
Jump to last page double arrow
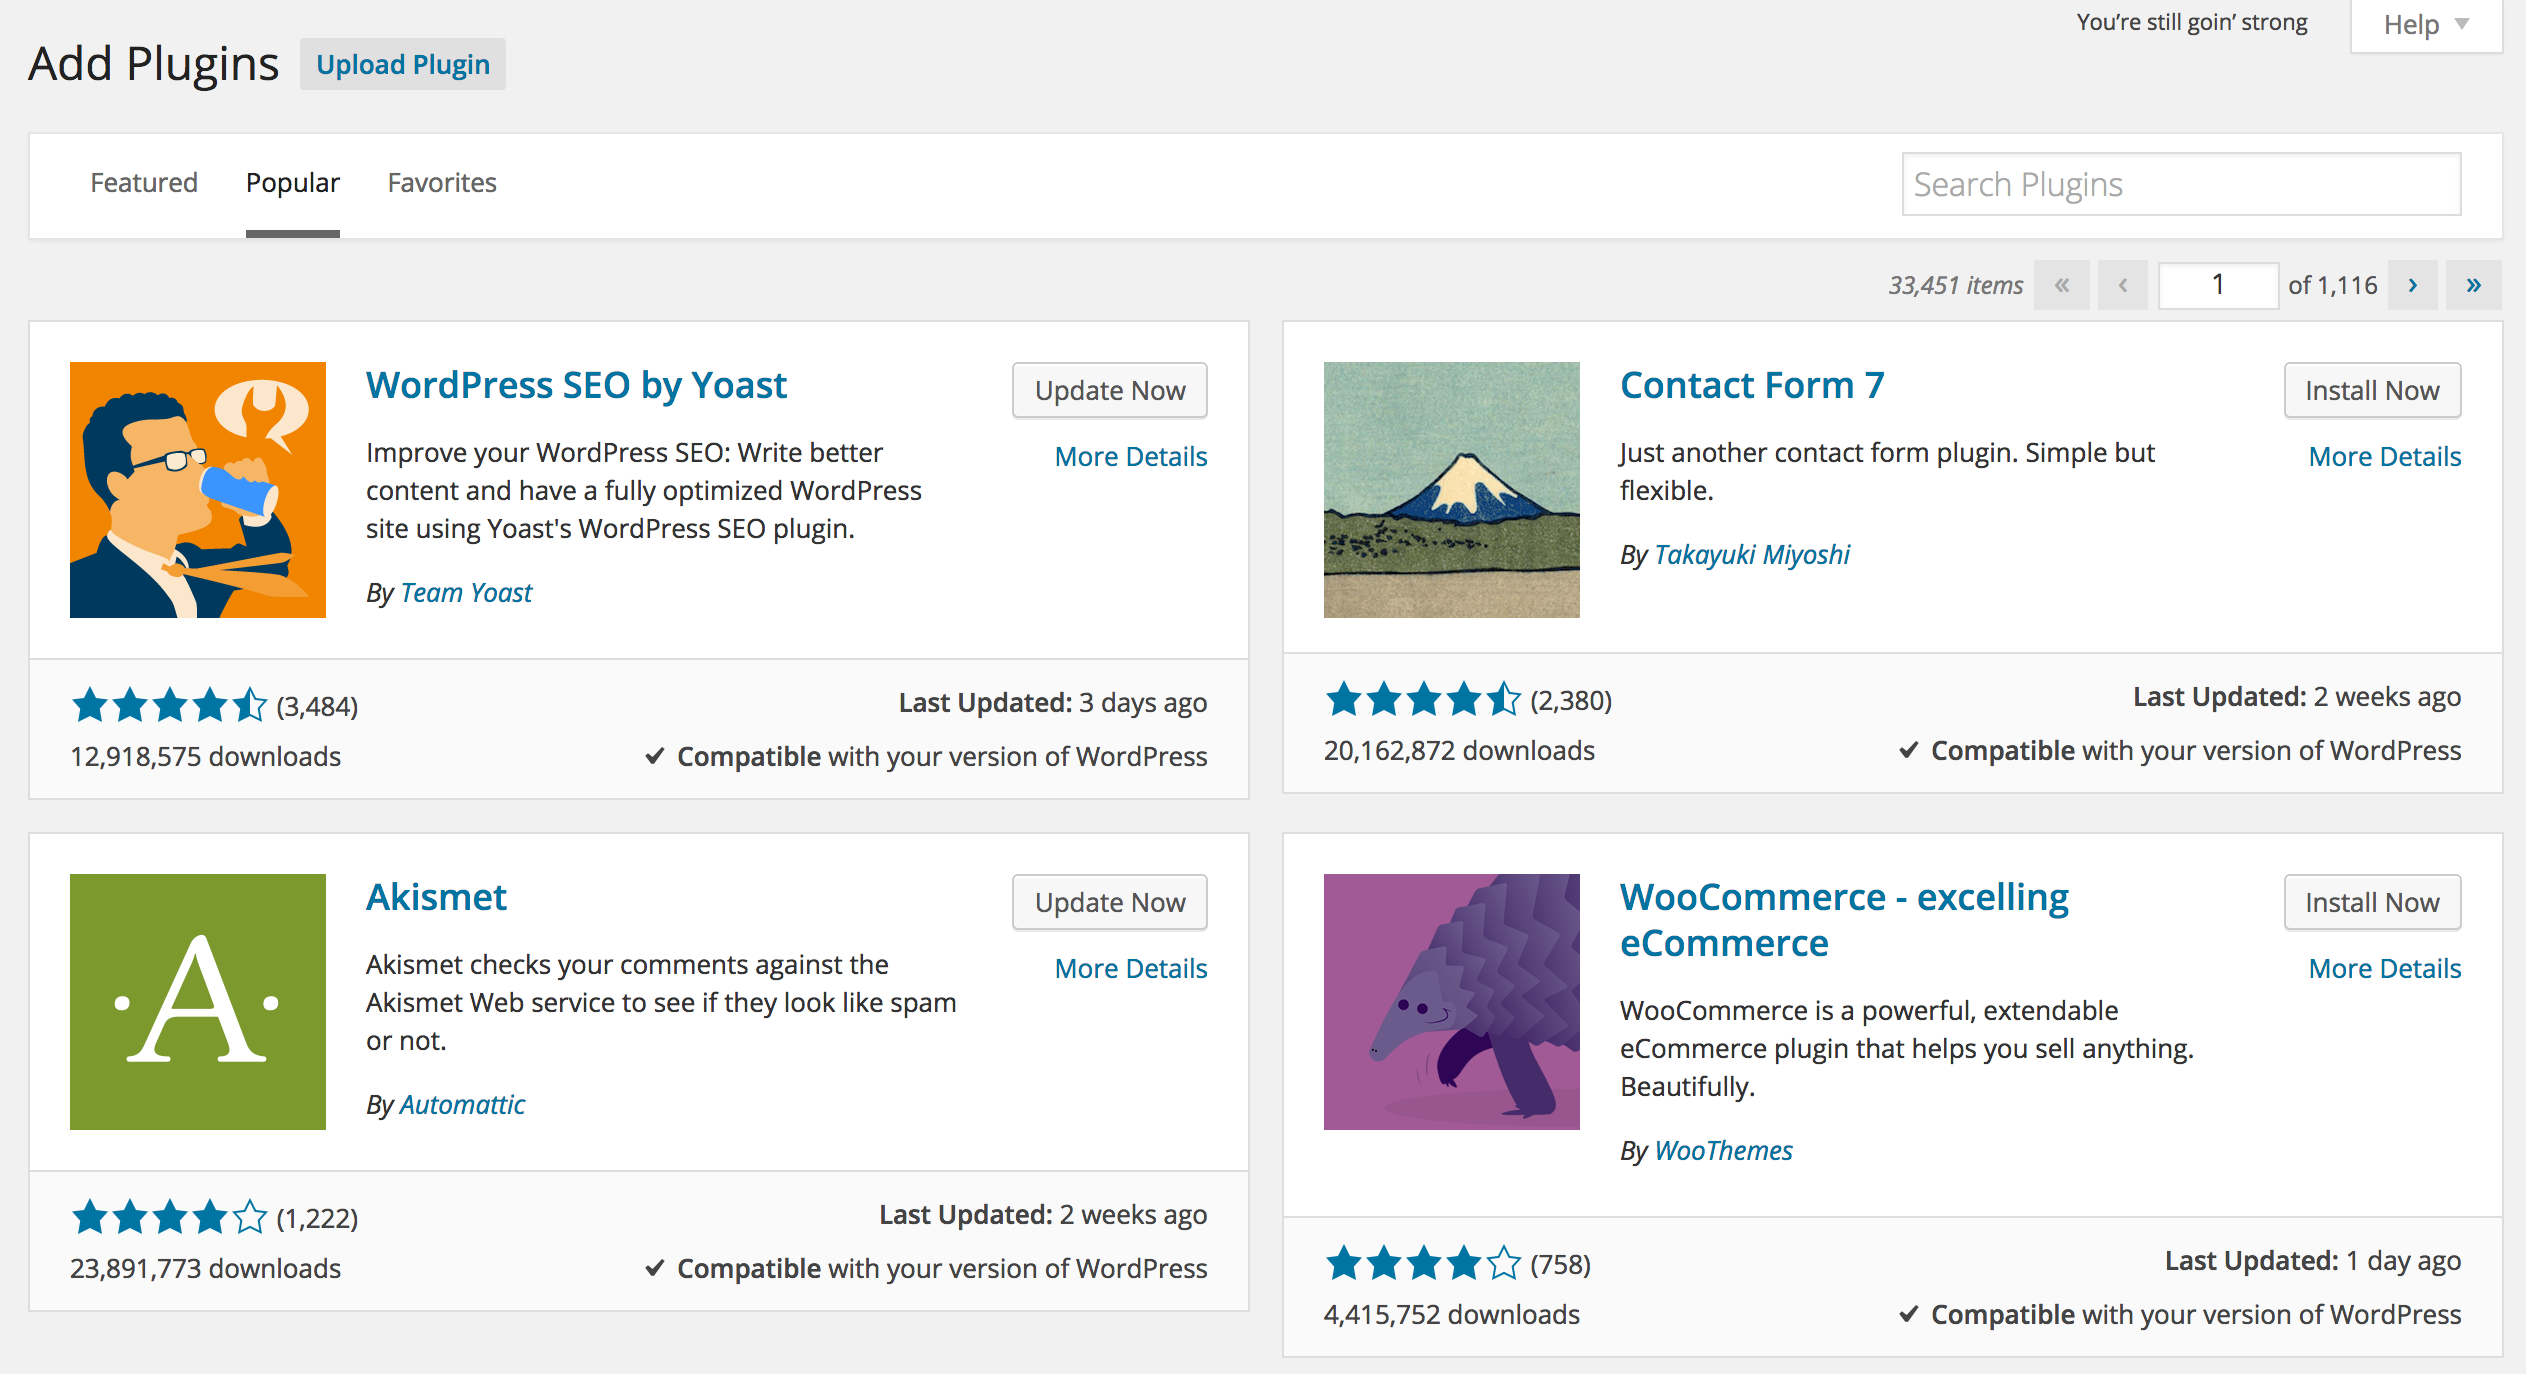pyautogui.click(x=2473, y=285)
